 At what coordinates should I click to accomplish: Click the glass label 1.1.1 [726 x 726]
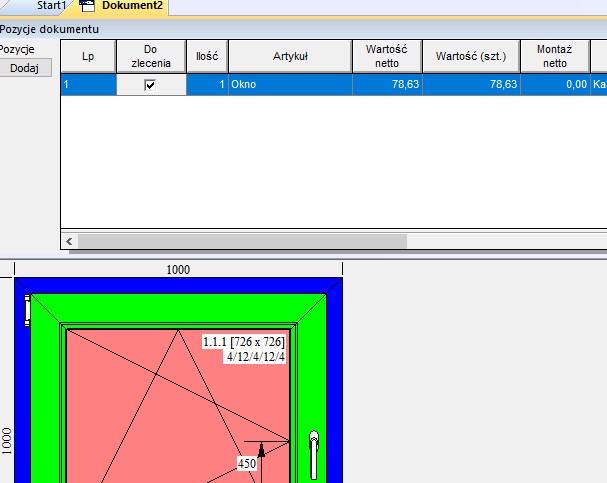[x=244, y=342]
